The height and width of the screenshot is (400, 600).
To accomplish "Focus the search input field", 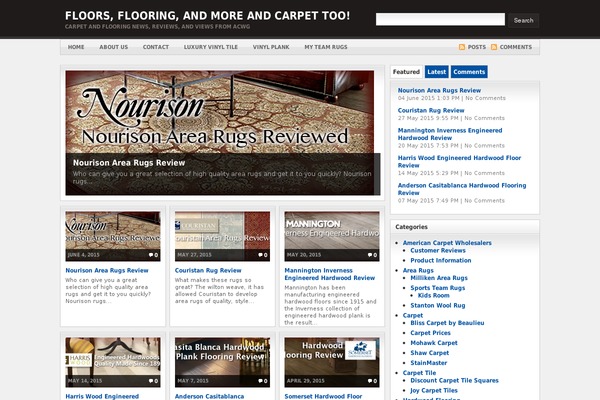I will (440, 20).
